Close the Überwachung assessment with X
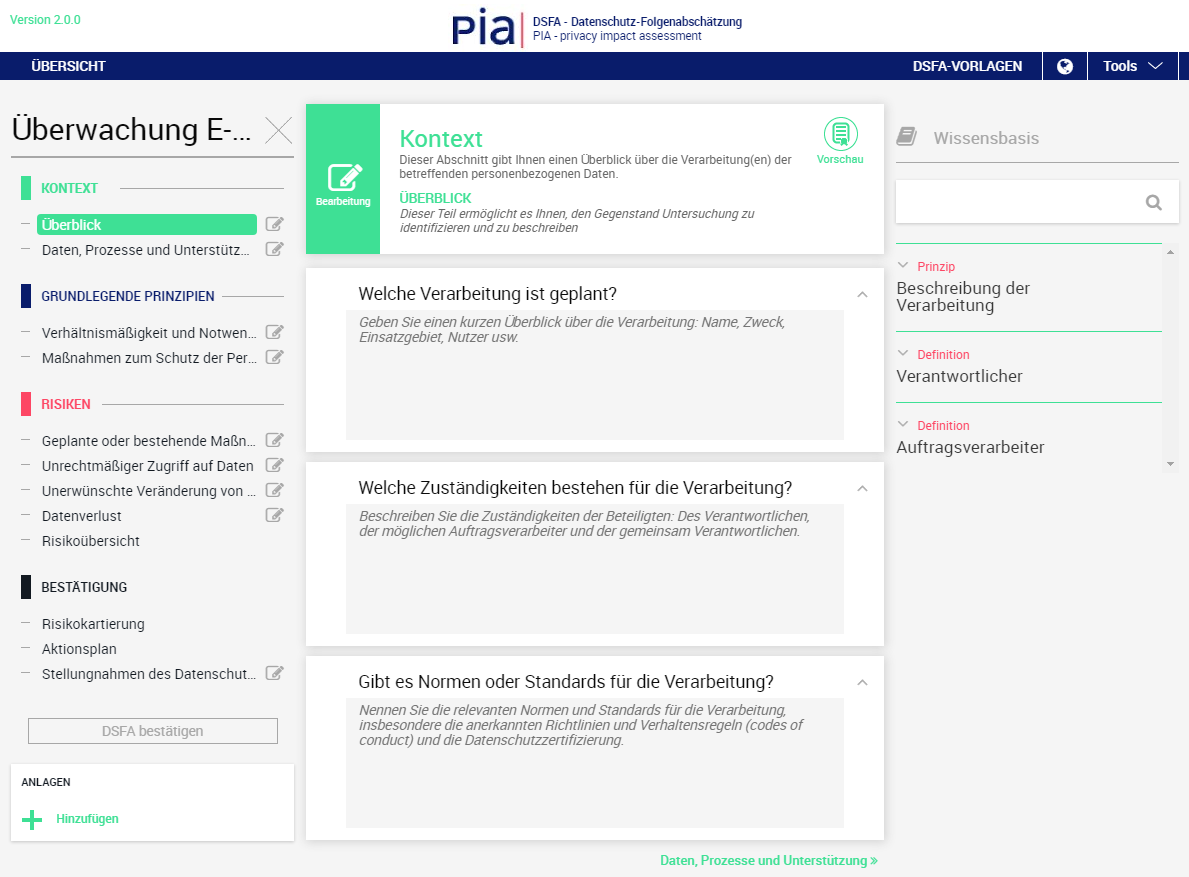This screenshot has height=877, width=1189. click(278, 131)
